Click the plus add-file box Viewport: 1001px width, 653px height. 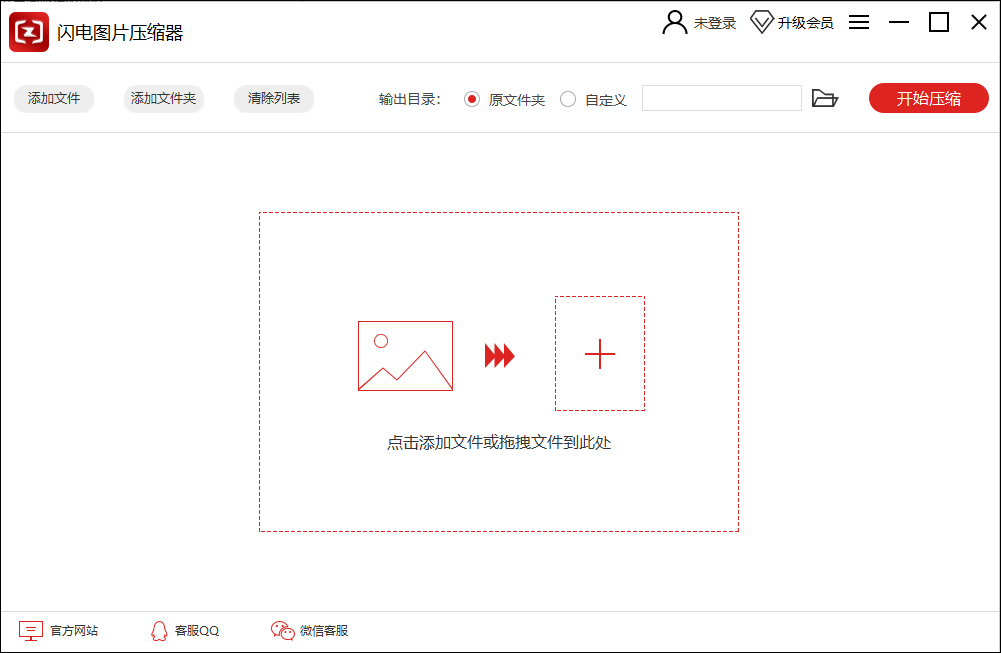[599, 354]
